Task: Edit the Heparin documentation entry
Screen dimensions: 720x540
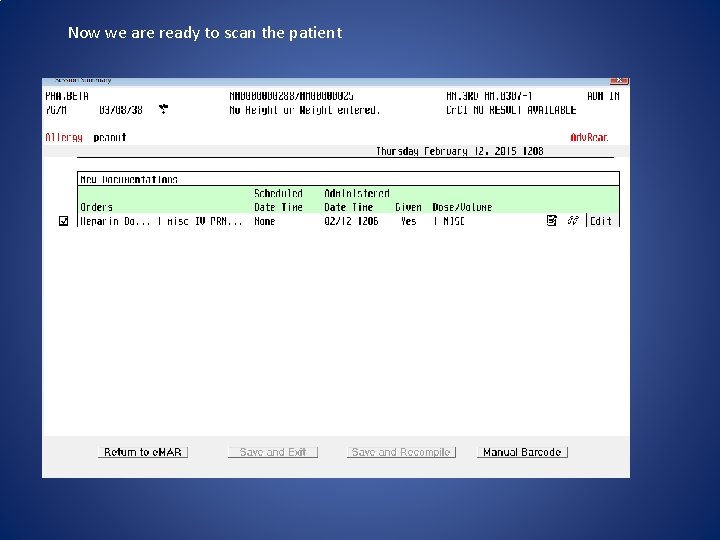Action: coord(601,221)
